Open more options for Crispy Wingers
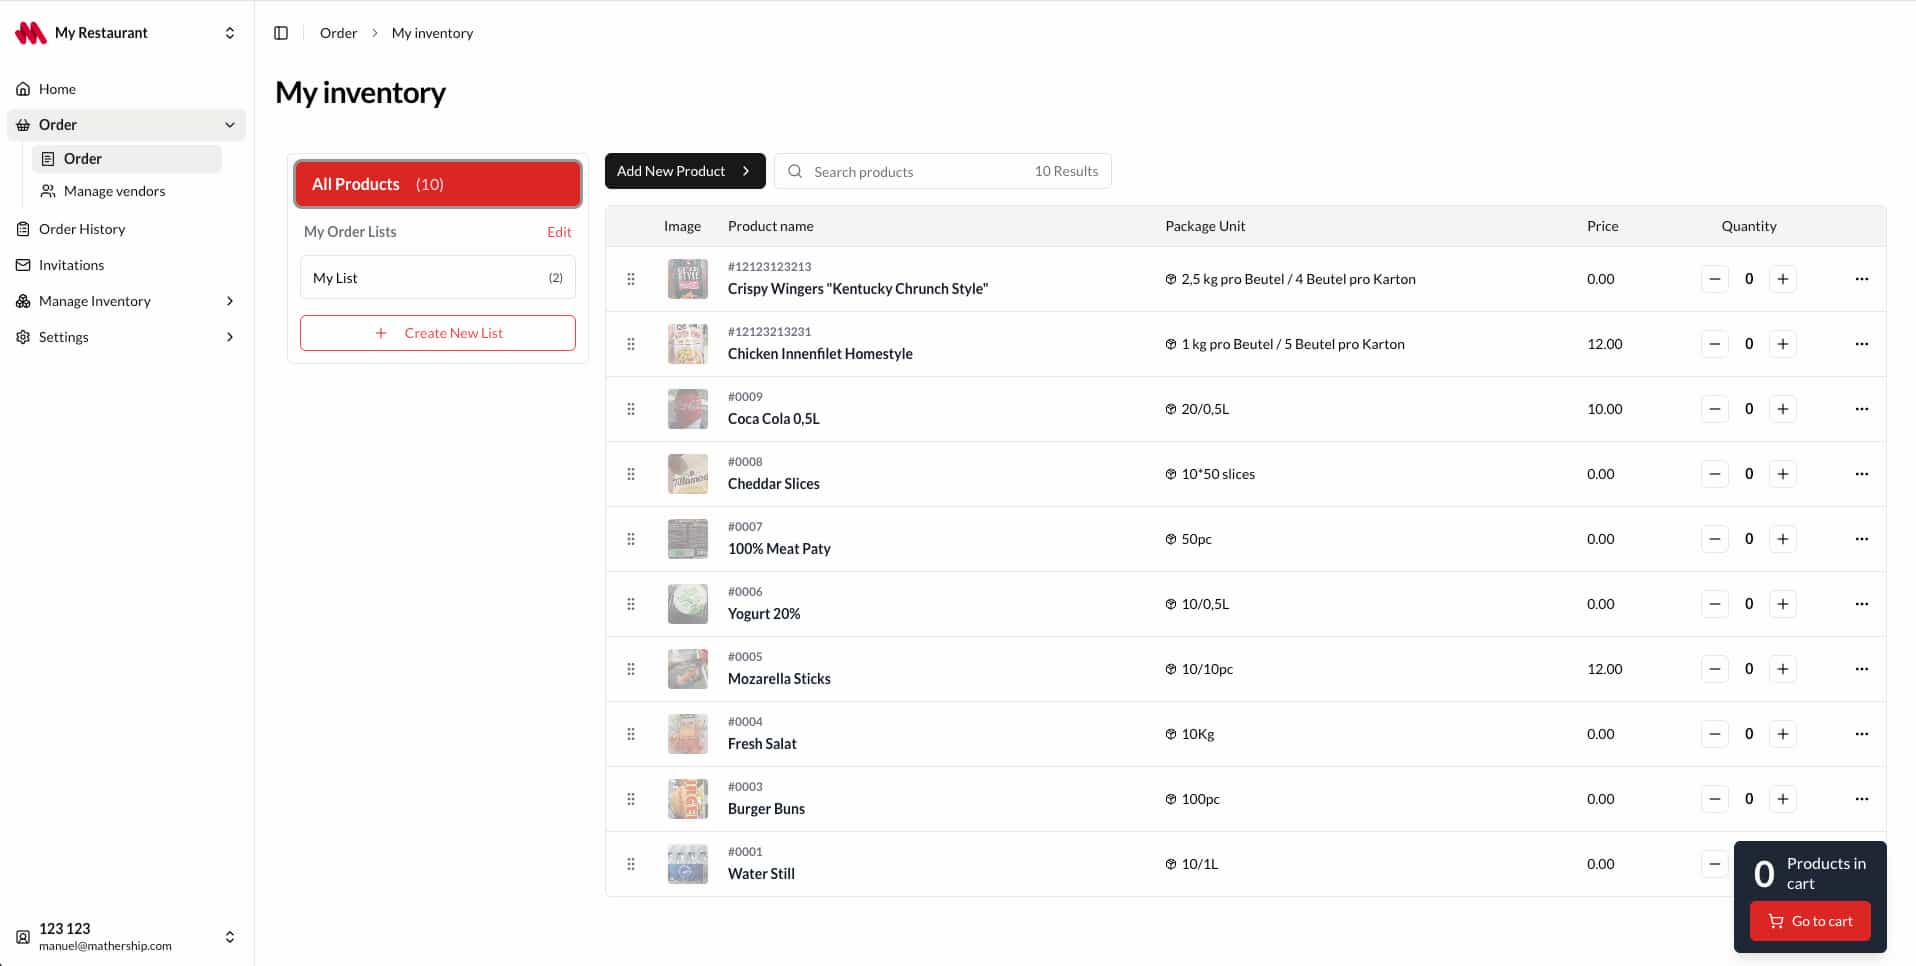Image resolution: width=1916 pixels, height=966 pixels. [1862, 279]
